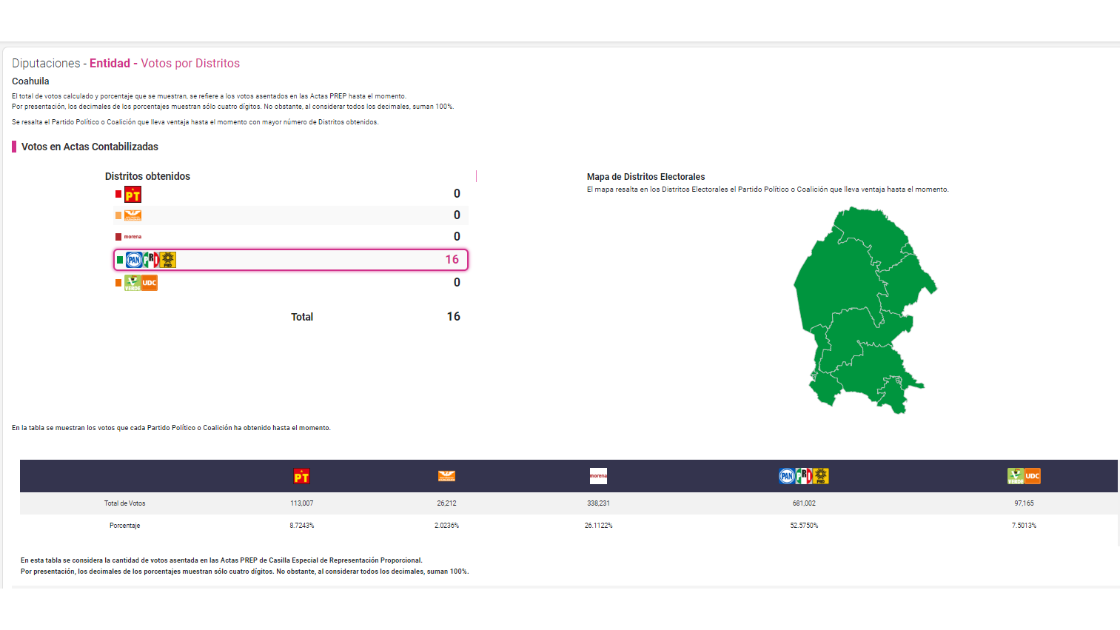Click the Entidad breadcrumb in page title
1120x630 pixels.
[109, 63]
